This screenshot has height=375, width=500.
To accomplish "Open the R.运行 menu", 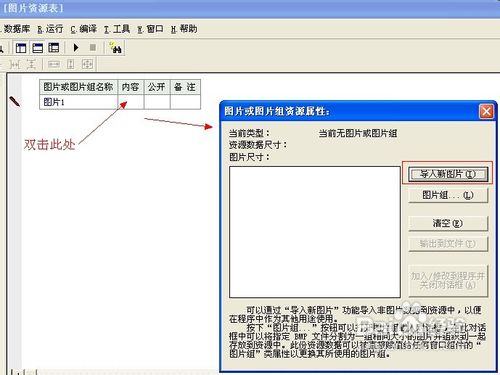I will click(50, 29).
